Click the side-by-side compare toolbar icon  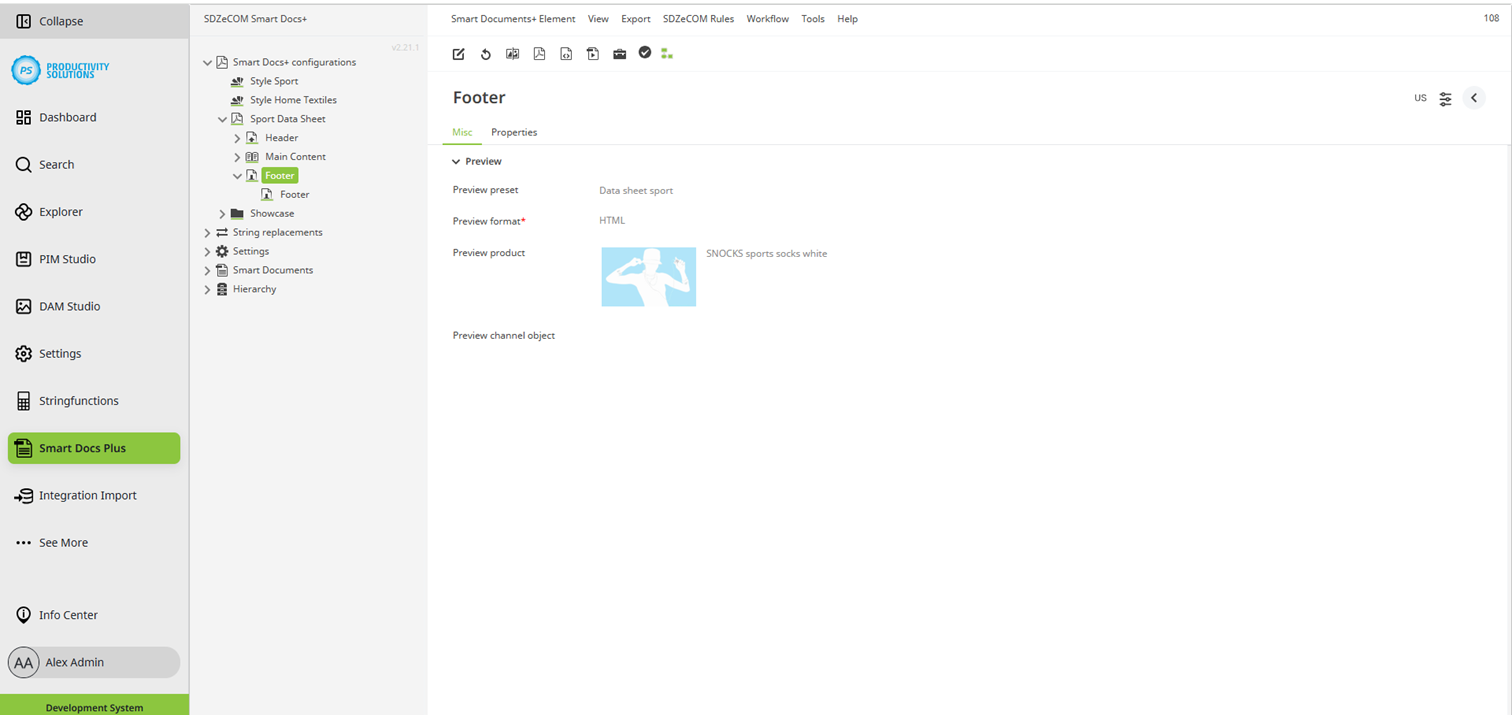point(513,54)
